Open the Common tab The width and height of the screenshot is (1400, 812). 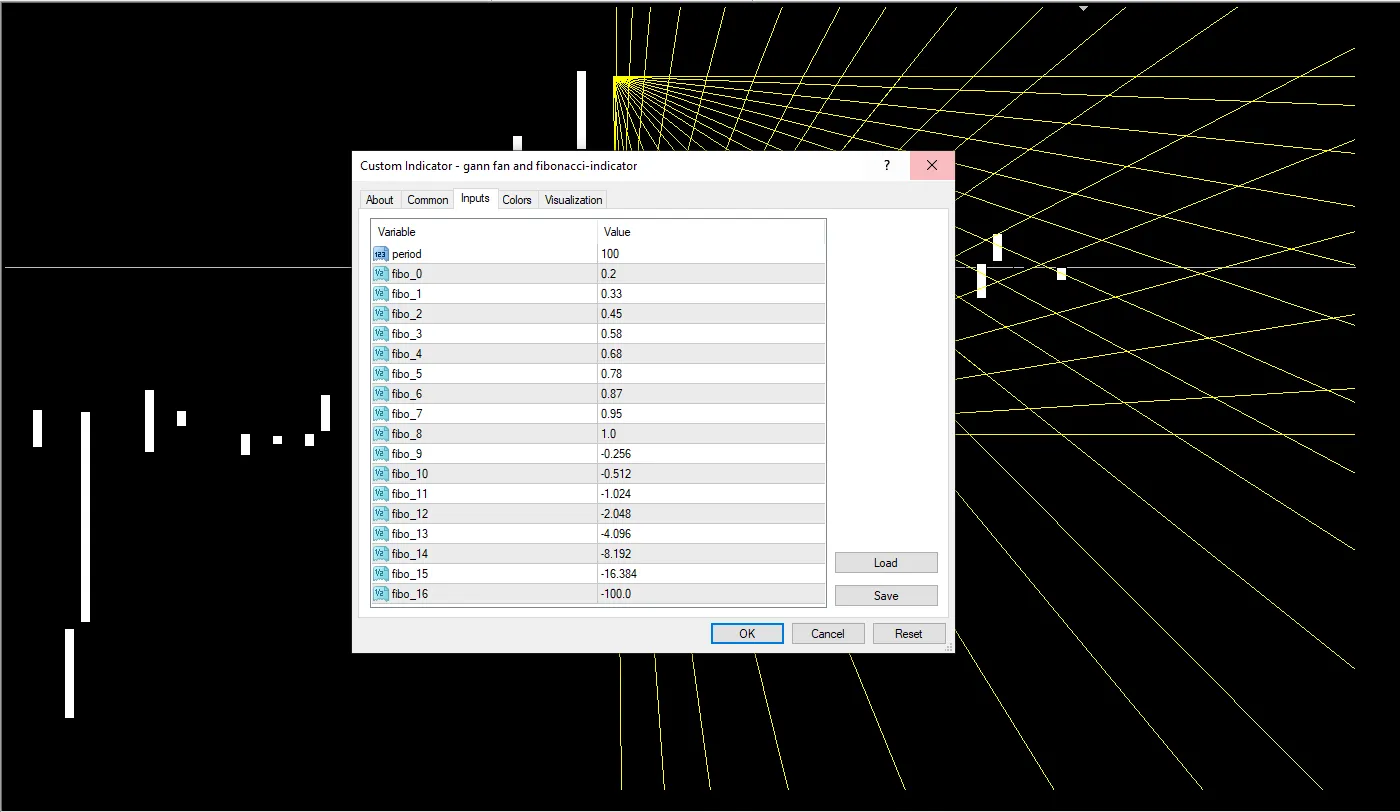tap(427, 200)
